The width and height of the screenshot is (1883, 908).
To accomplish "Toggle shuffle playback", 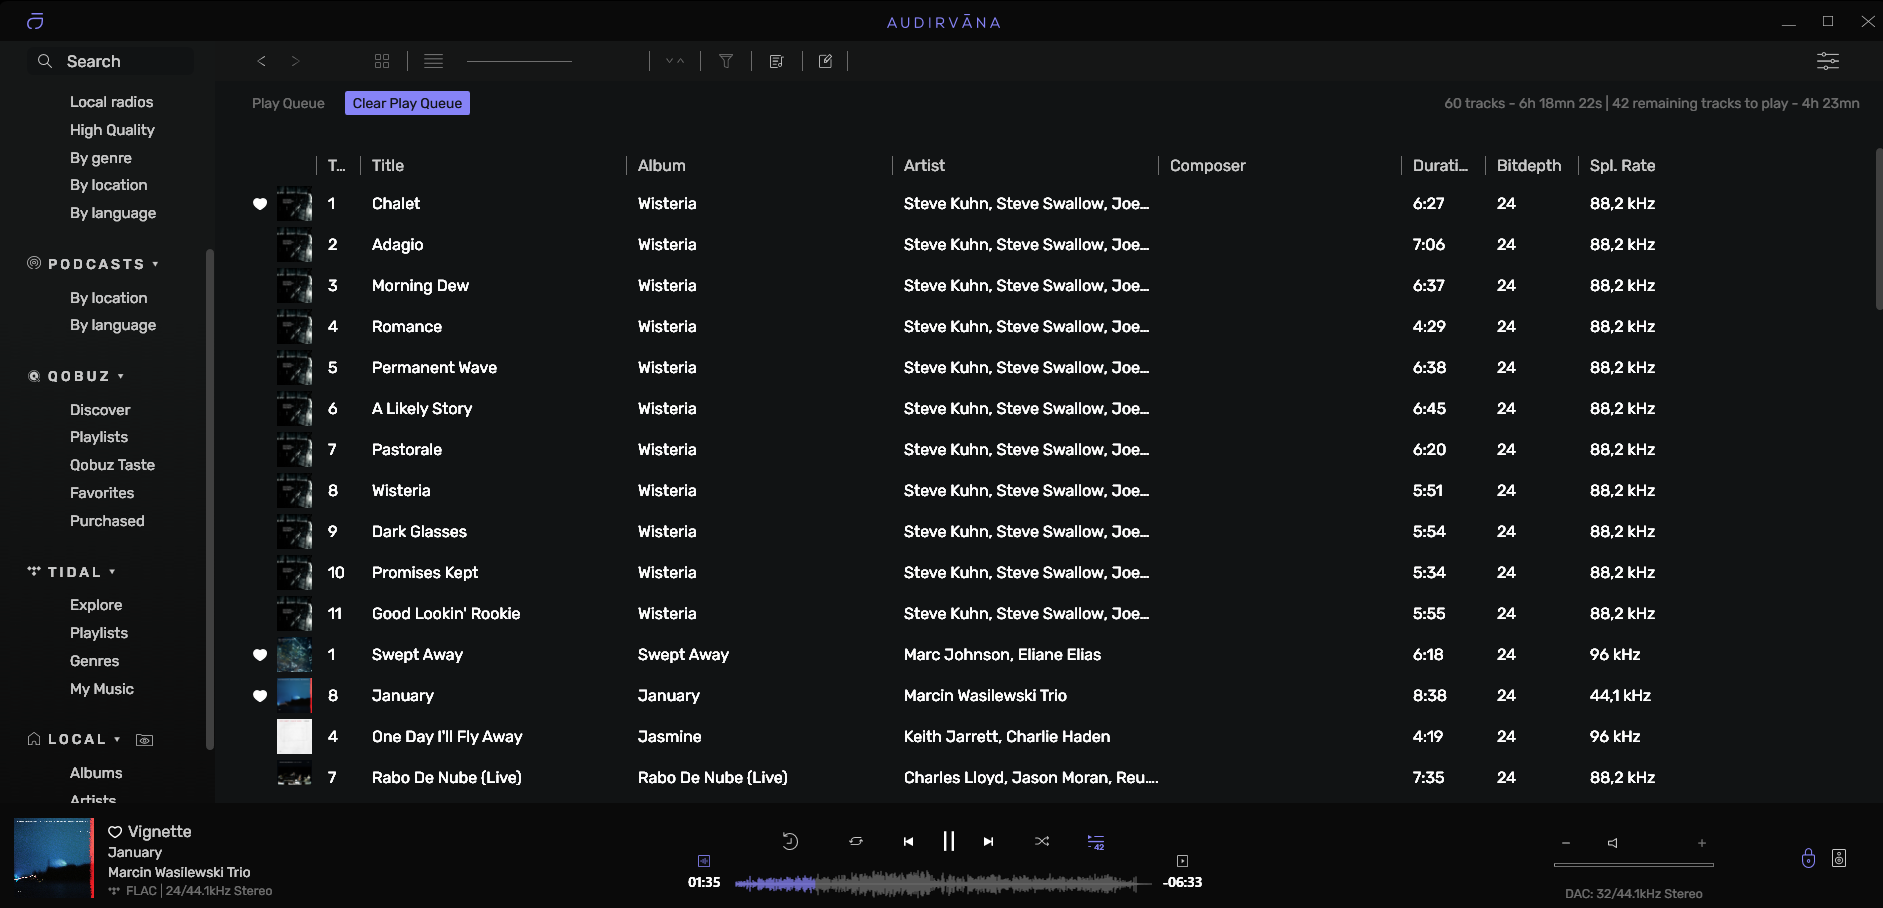I will click(x=1042, y=841).
